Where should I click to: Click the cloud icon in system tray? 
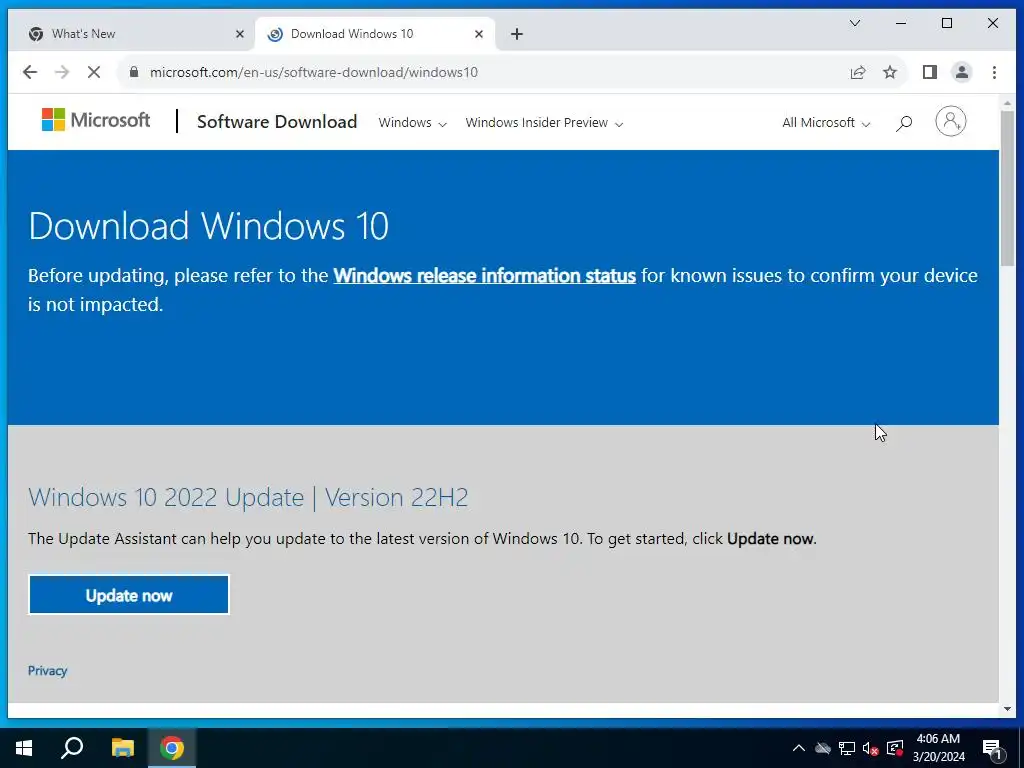point(823,748)
